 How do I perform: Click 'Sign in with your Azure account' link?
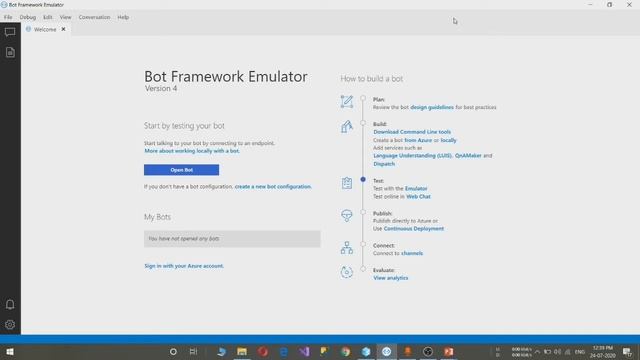tap(184, 266)
